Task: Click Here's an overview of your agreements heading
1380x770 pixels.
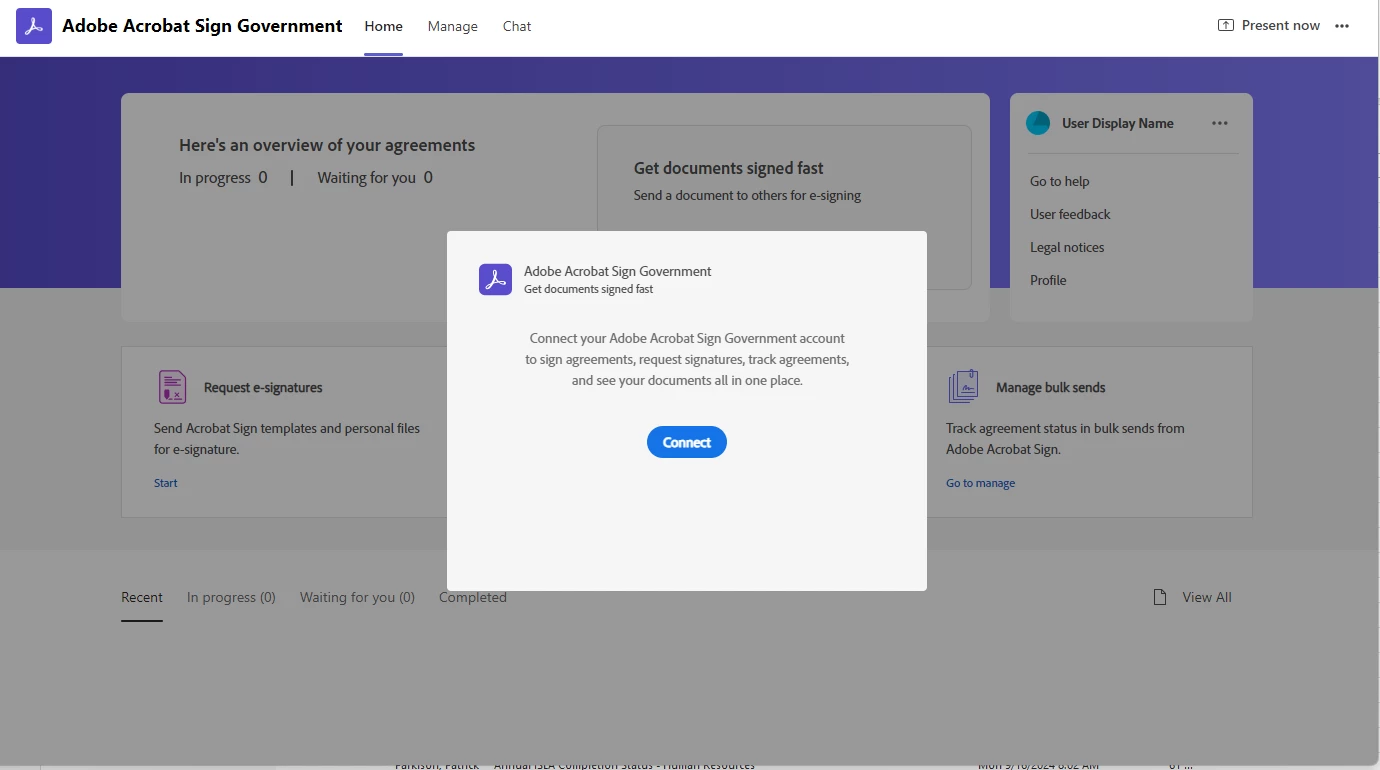Action: pos(327,145)
